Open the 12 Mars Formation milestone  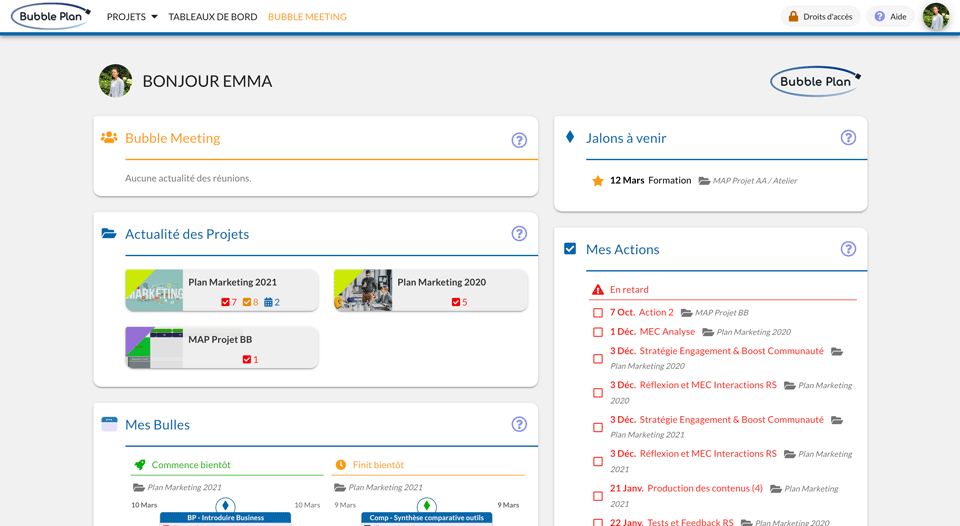point(650,181)
